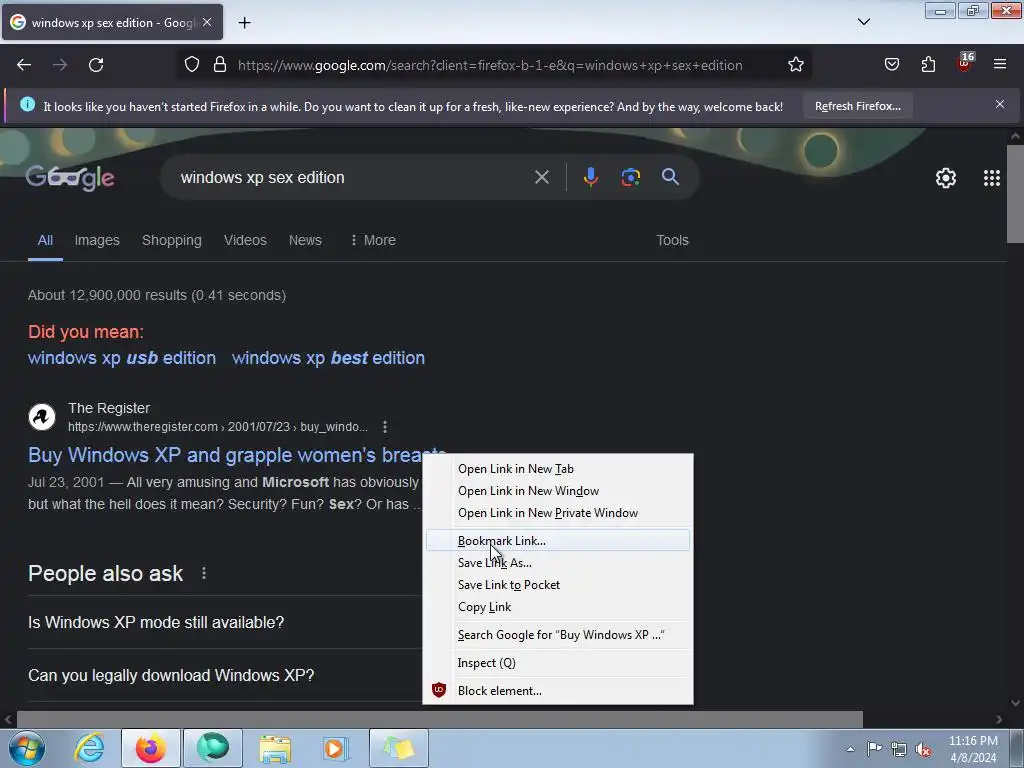Open the Save to Pocket toolbar icon
The width and height of the screenshot is (1024, 768).
(891, 65)
